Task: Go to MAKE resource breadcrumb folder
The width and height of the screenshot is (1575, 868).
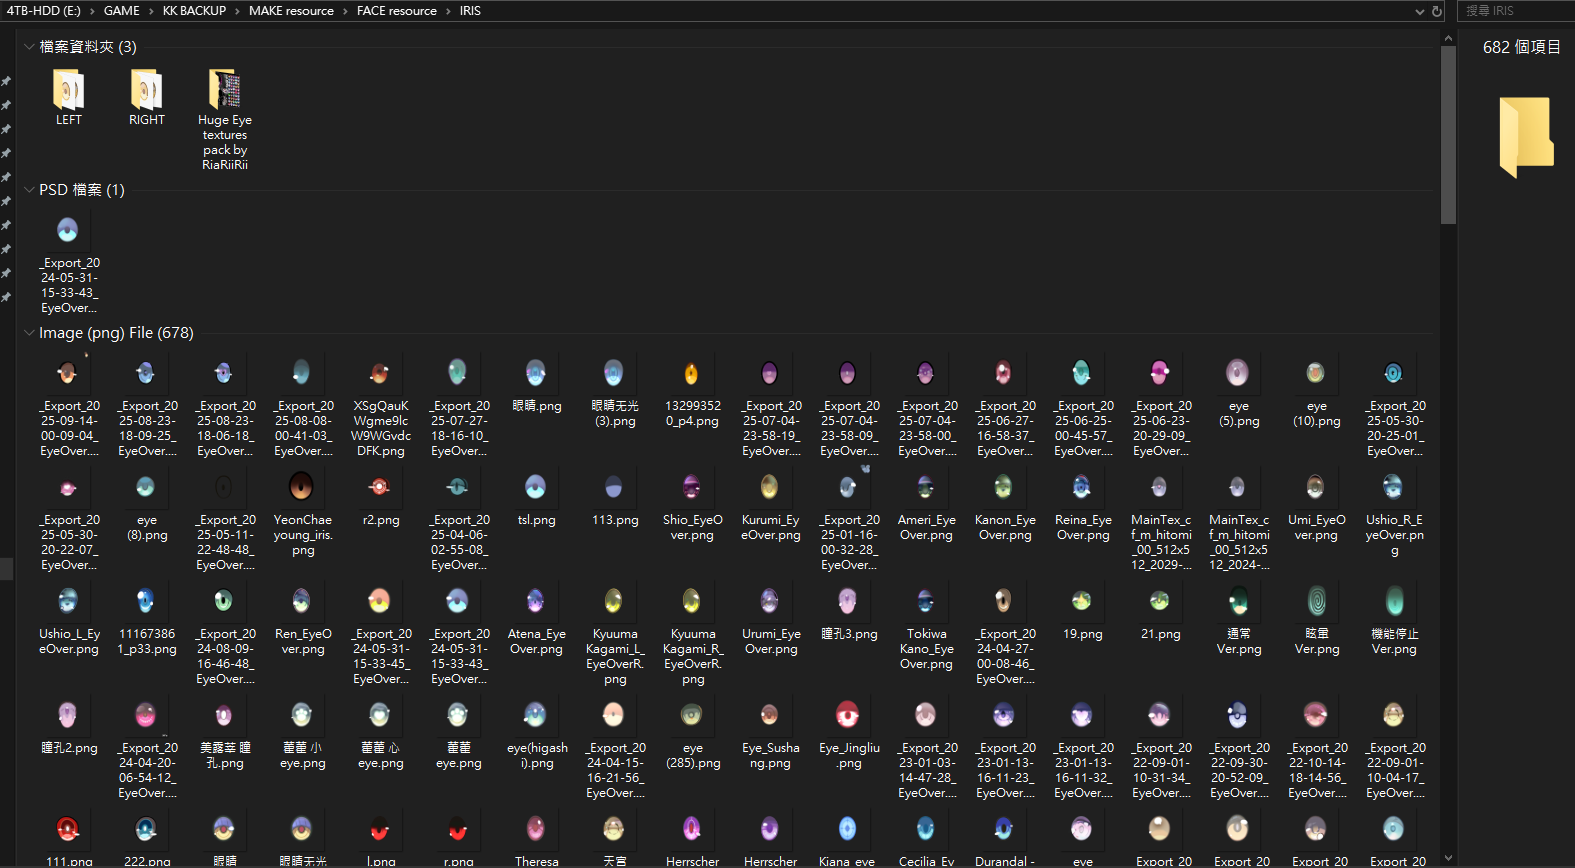Action: 291,11
